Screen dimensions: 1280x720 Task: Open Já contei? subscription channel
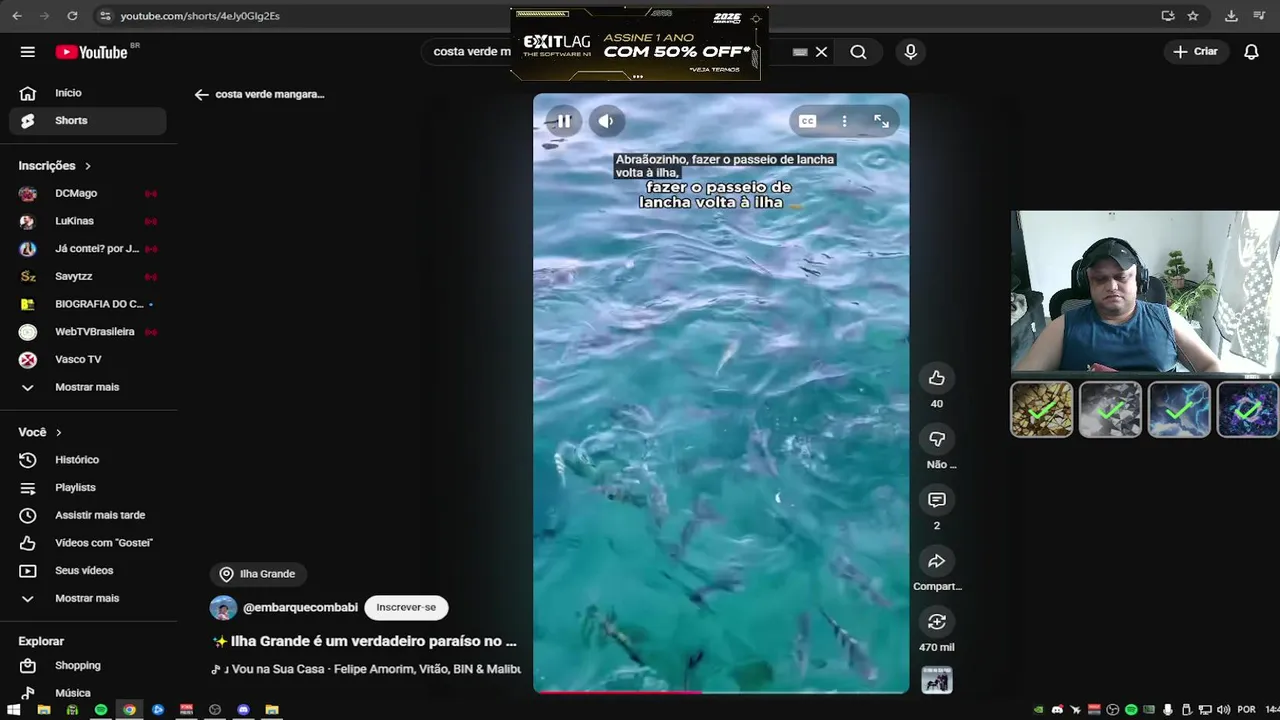pyautogui.click(x=88, y=249)
